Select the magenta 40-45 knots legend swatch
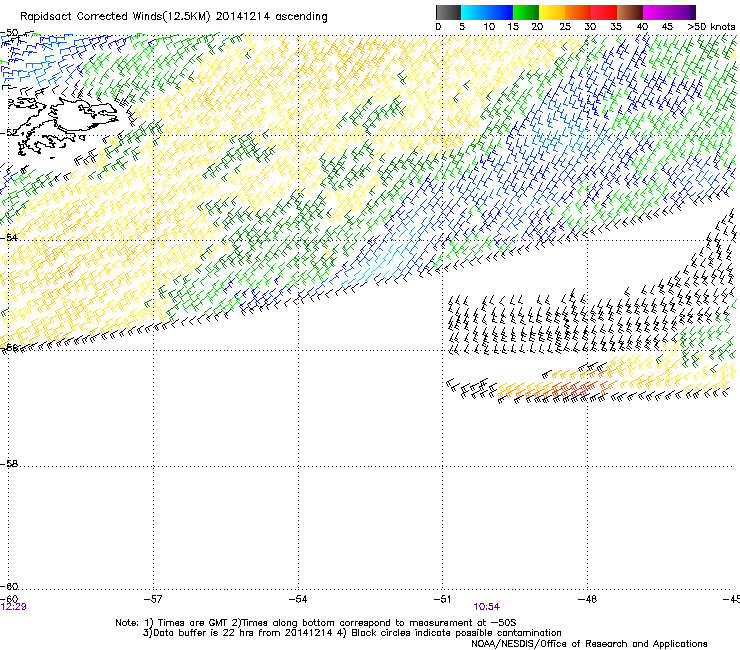740x650 pixels. (x=656, y=12)
